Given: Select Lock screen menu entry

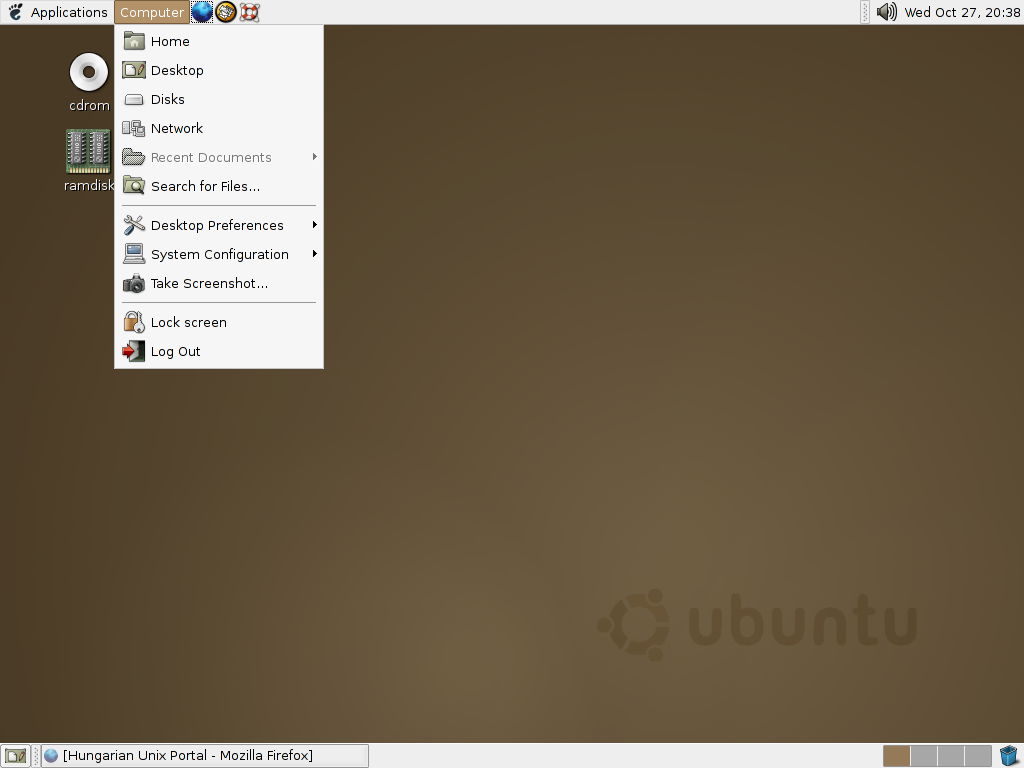Looking at the screenshot, I should point(219,322).
